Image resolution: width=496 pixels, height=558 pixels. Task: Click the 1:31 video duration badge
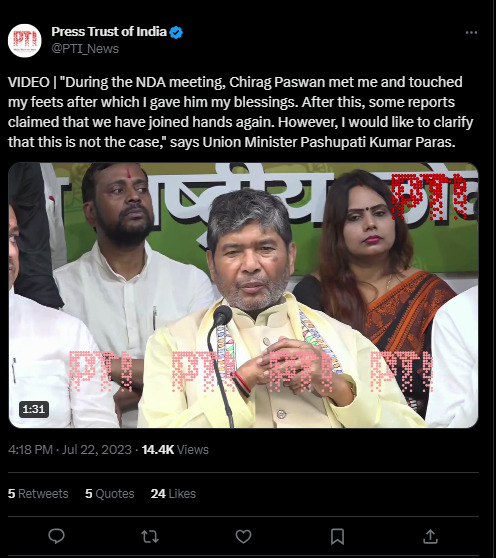pos(34,409)
